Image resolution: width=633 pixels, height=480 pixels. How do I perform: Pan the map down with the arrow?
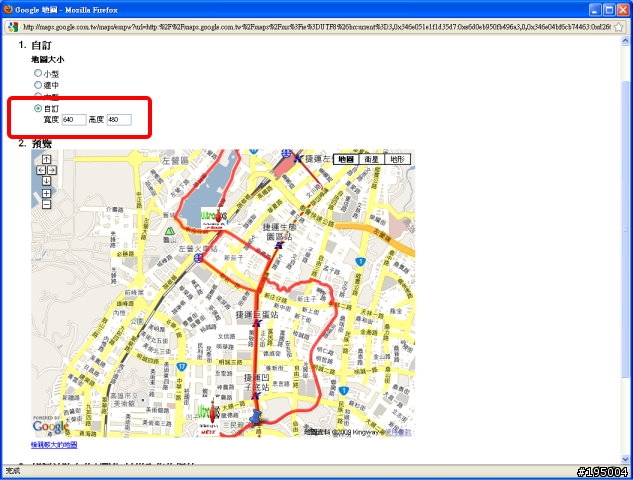click(46, 181)
